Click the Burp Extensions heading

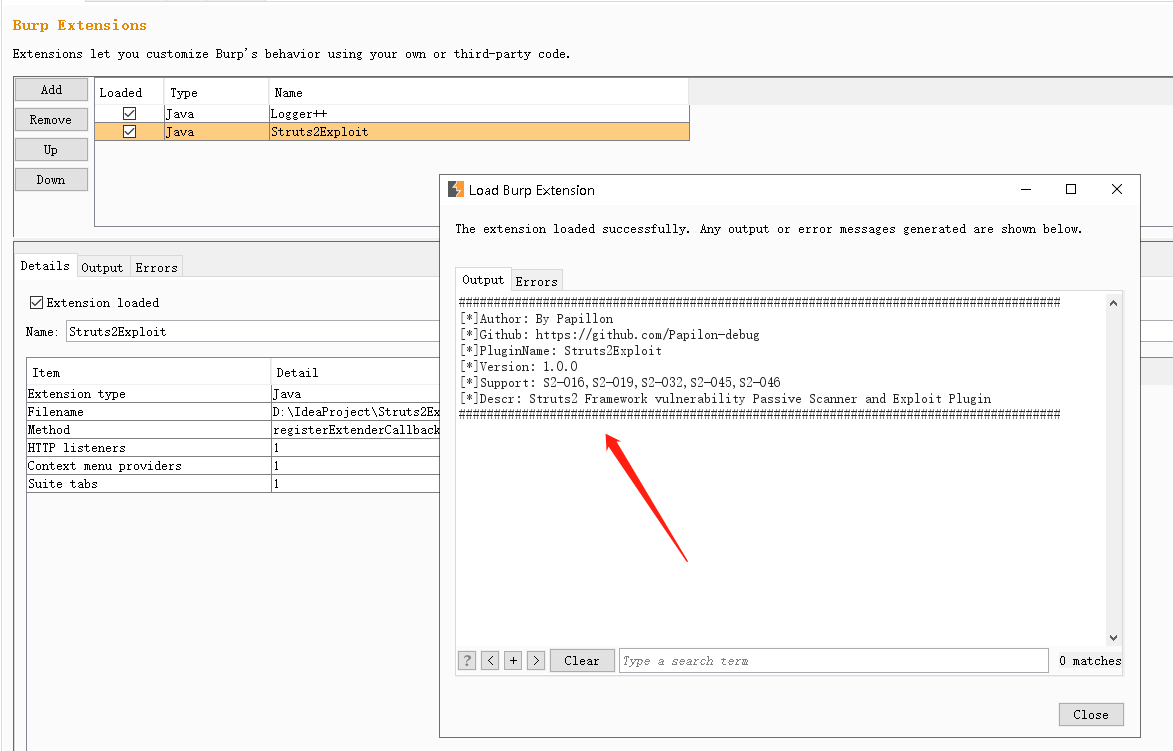pos(79,25)
